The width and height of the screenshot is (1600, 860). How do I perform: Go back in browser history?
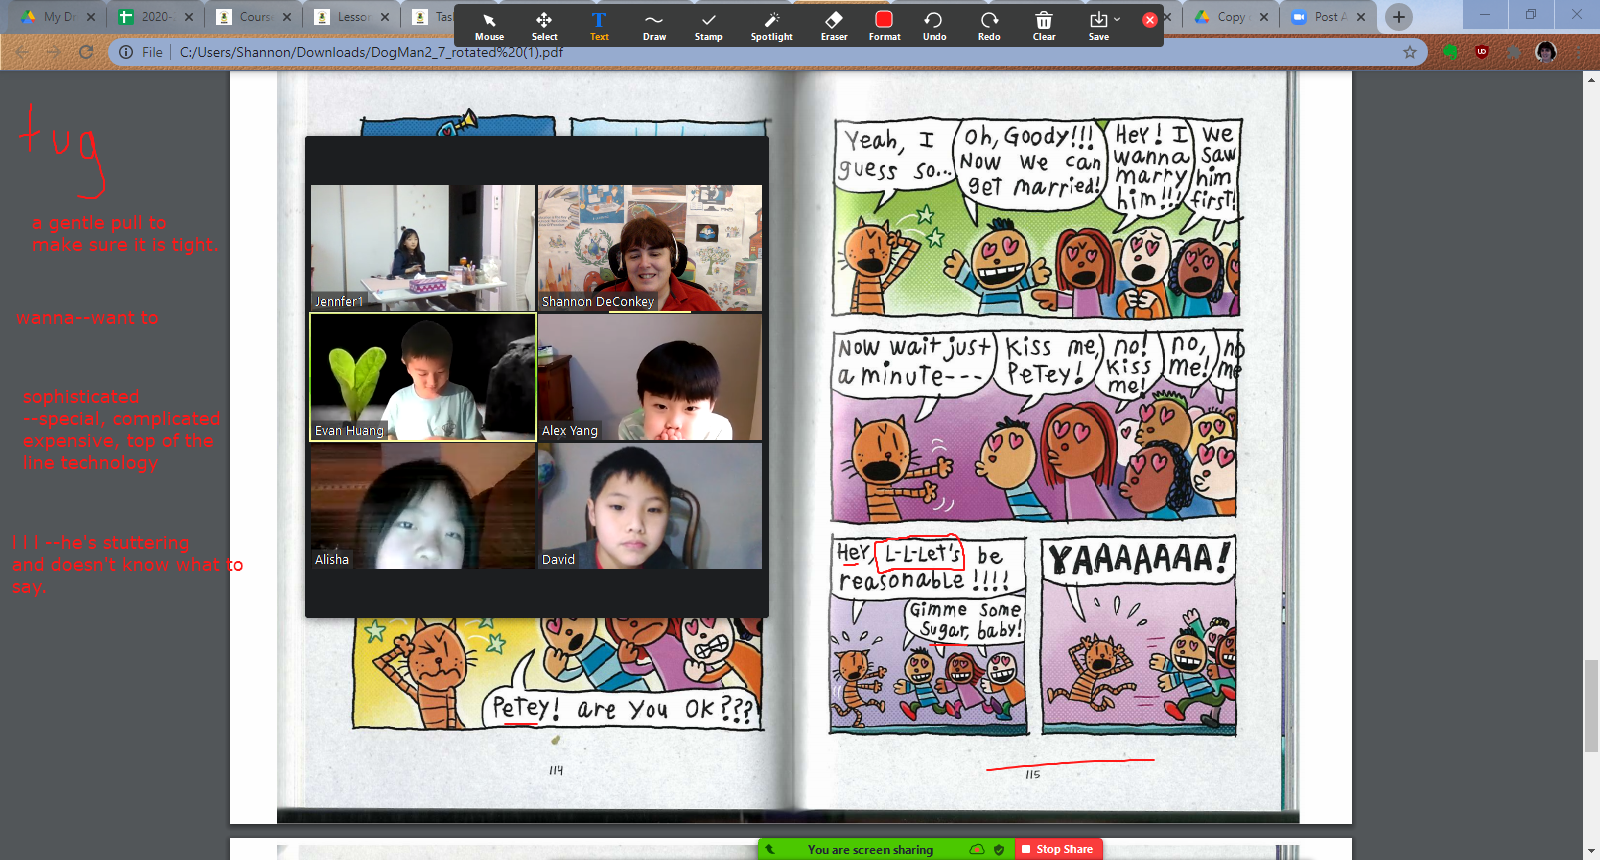click(x=22, y=52)
